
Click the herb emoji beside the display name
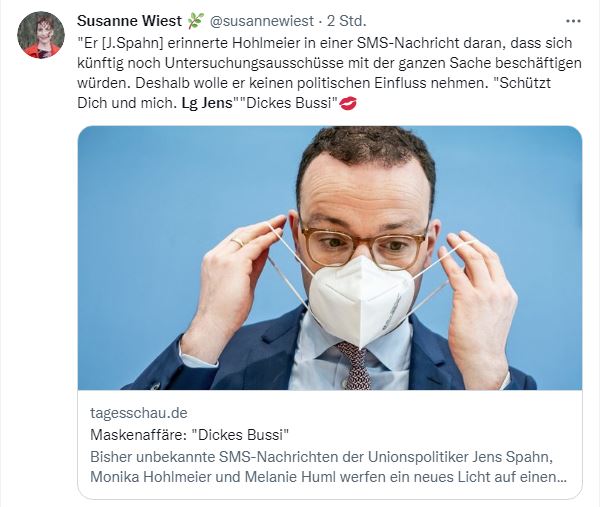196,21
